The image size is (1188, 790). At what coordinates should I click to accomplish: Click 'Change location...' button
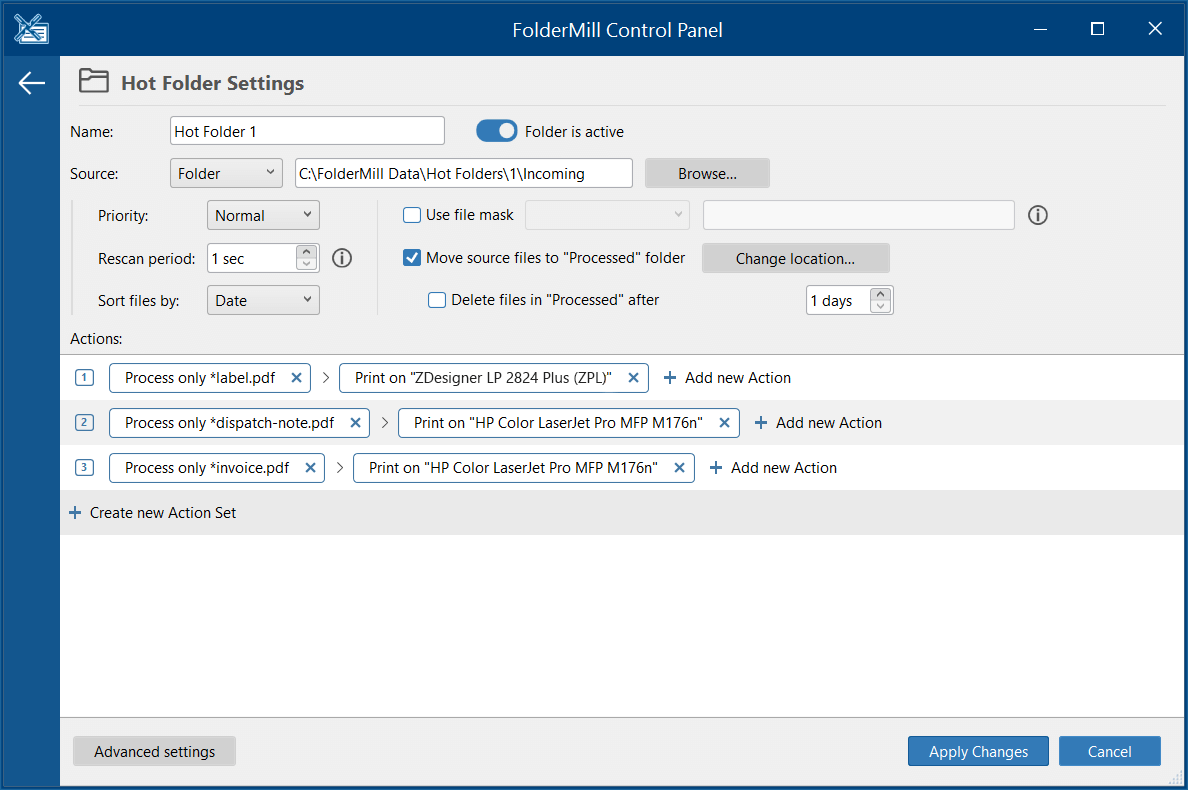click(x=796, y=258)
